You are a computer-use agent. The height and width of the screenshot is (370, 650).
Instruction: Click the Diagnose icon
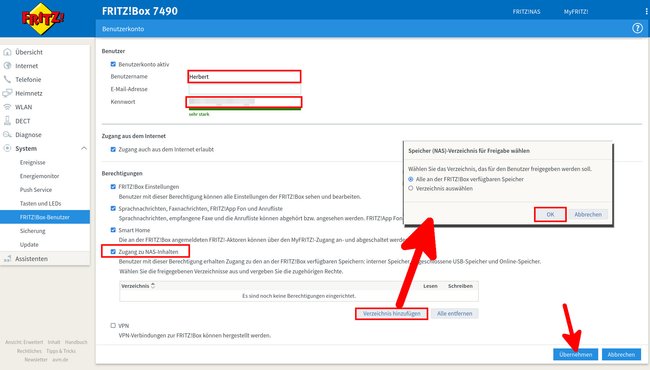[x=7, y=135]
